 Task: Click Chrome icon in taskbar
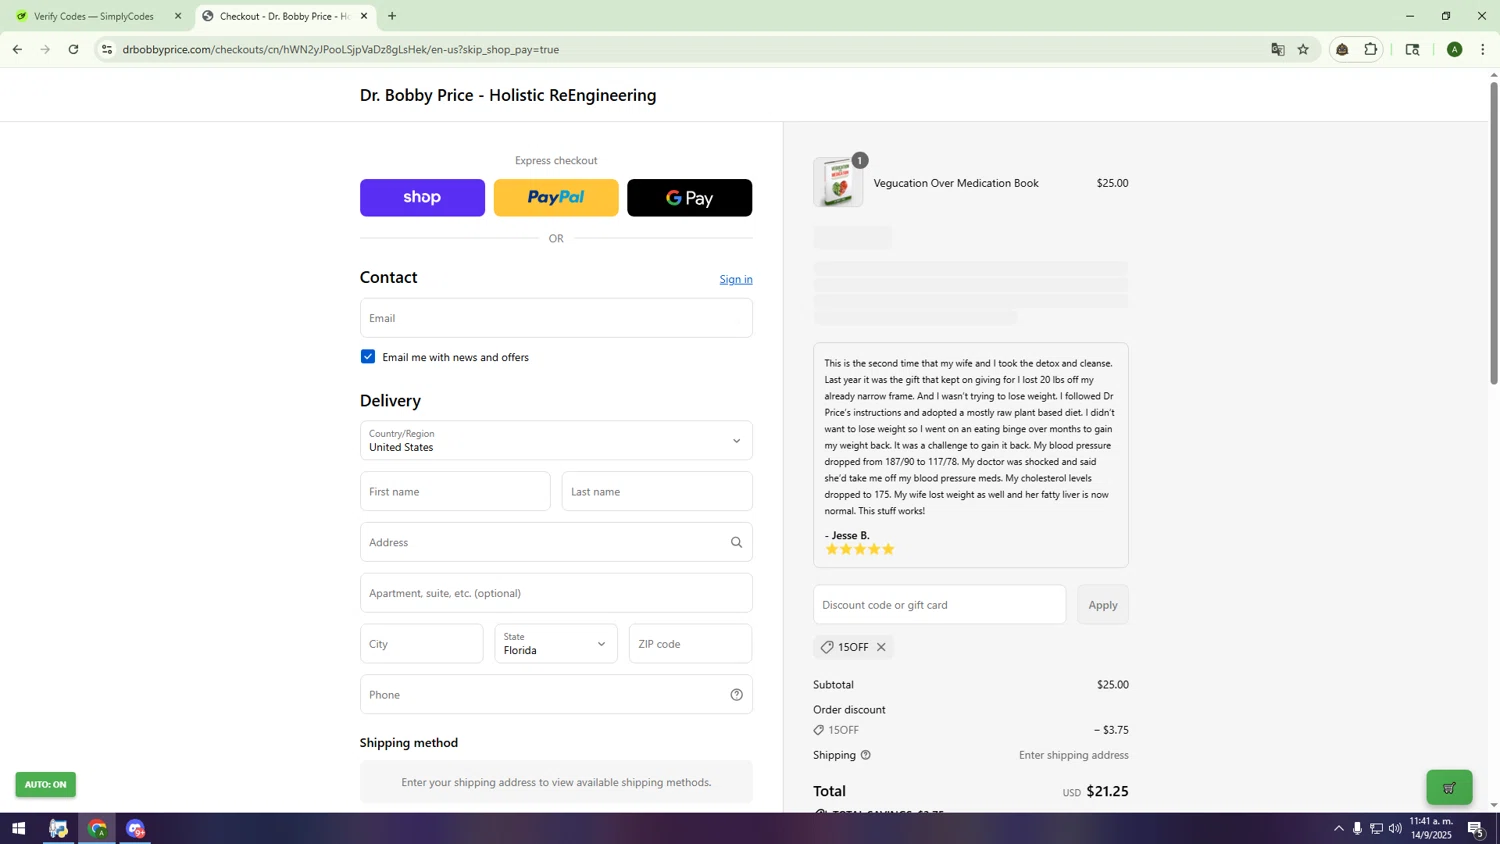point(97,829)
